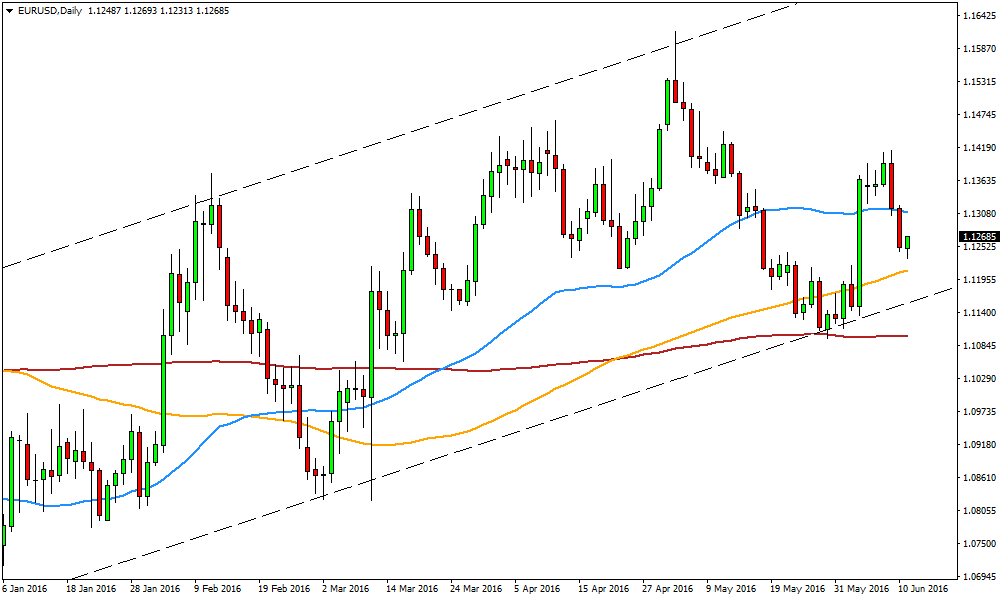This screenshot has width=1000, height=600.
Task: Select the open price value 1.12487
Action: 104,11
